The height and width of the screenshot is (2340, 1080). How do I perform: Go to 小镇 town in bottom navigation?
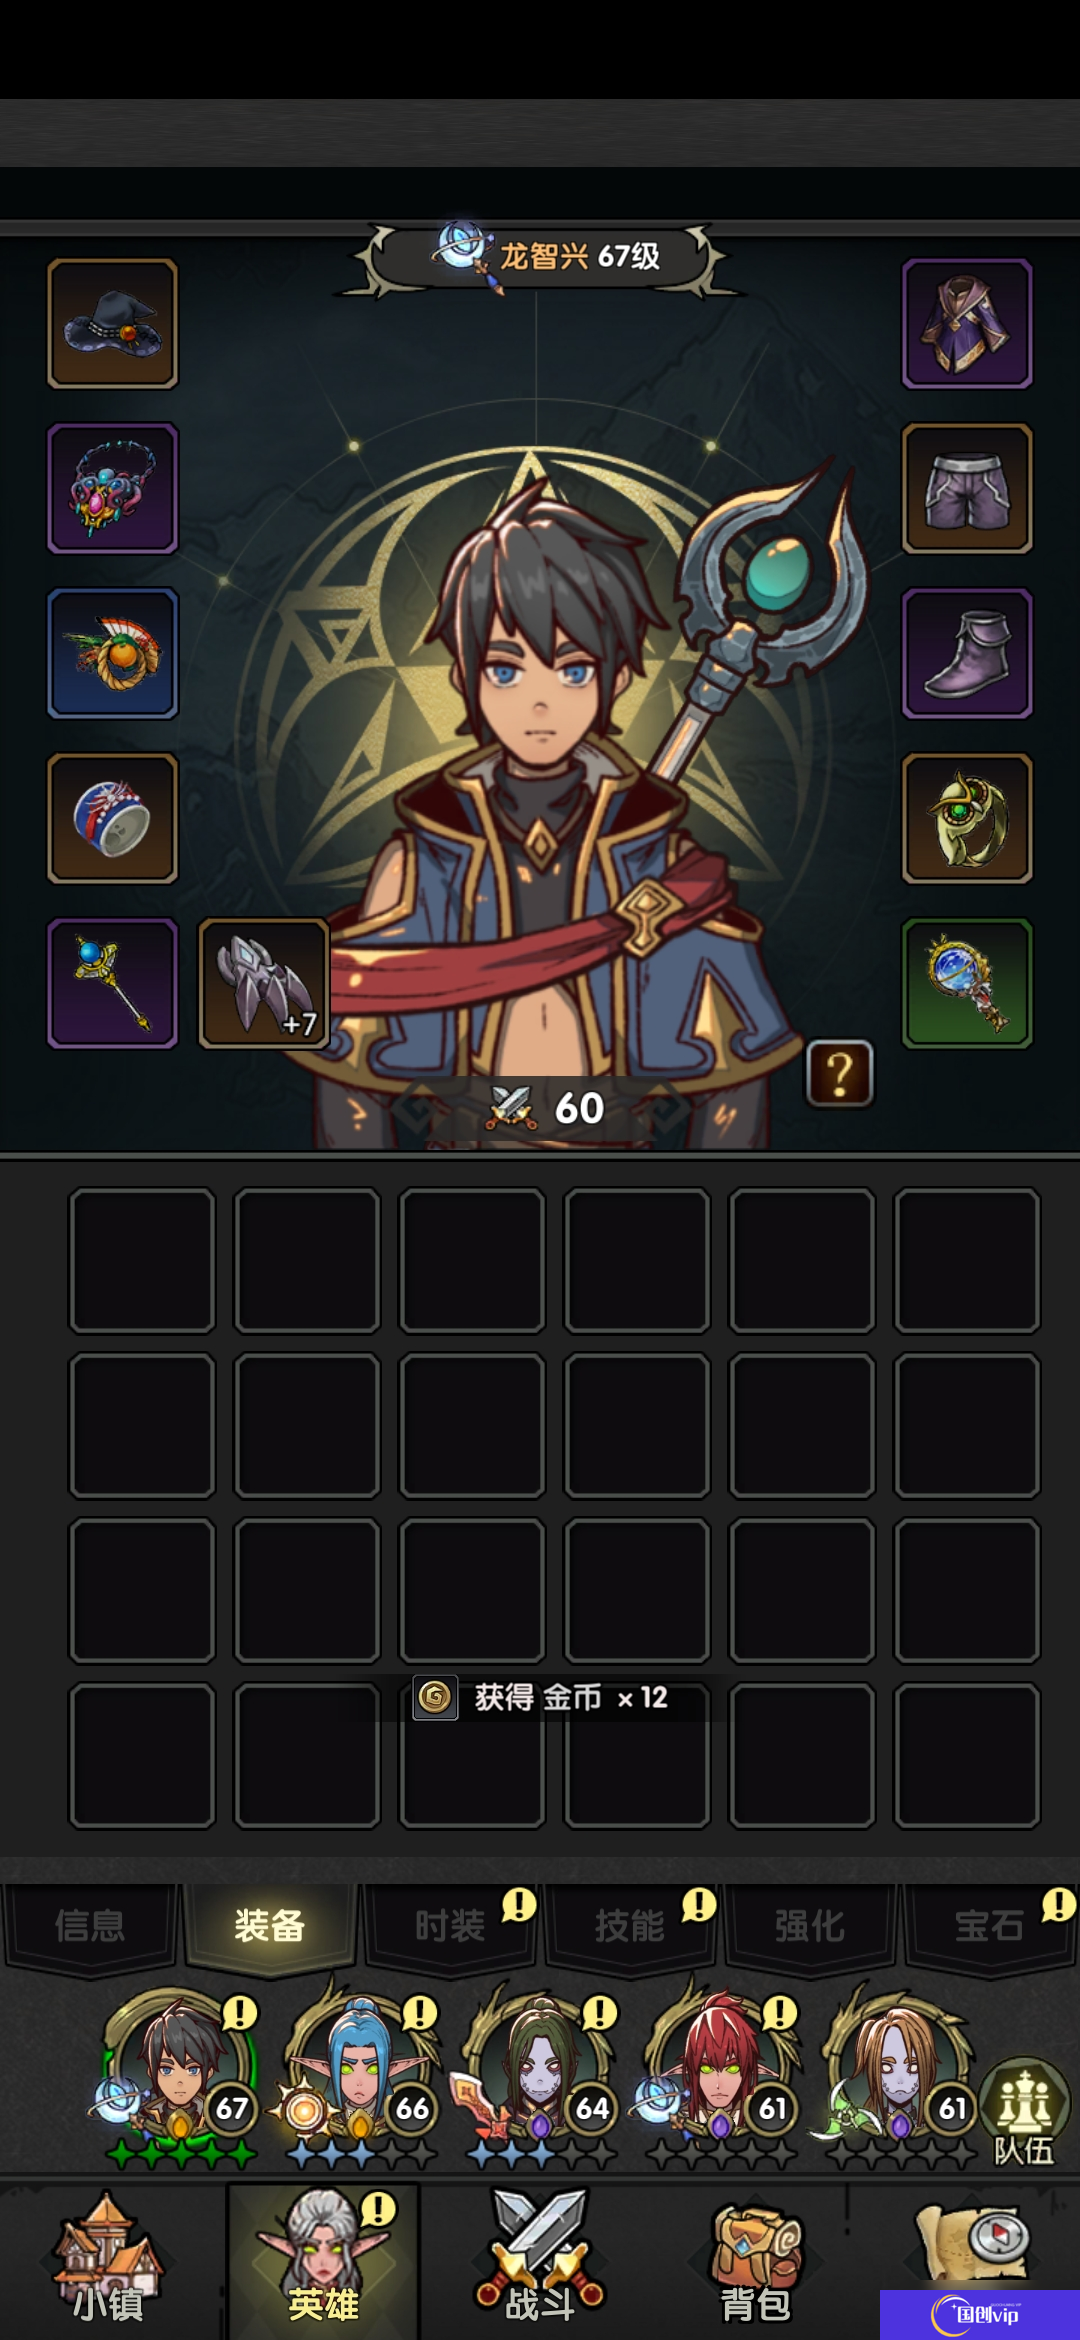(x=108, y=2262)
